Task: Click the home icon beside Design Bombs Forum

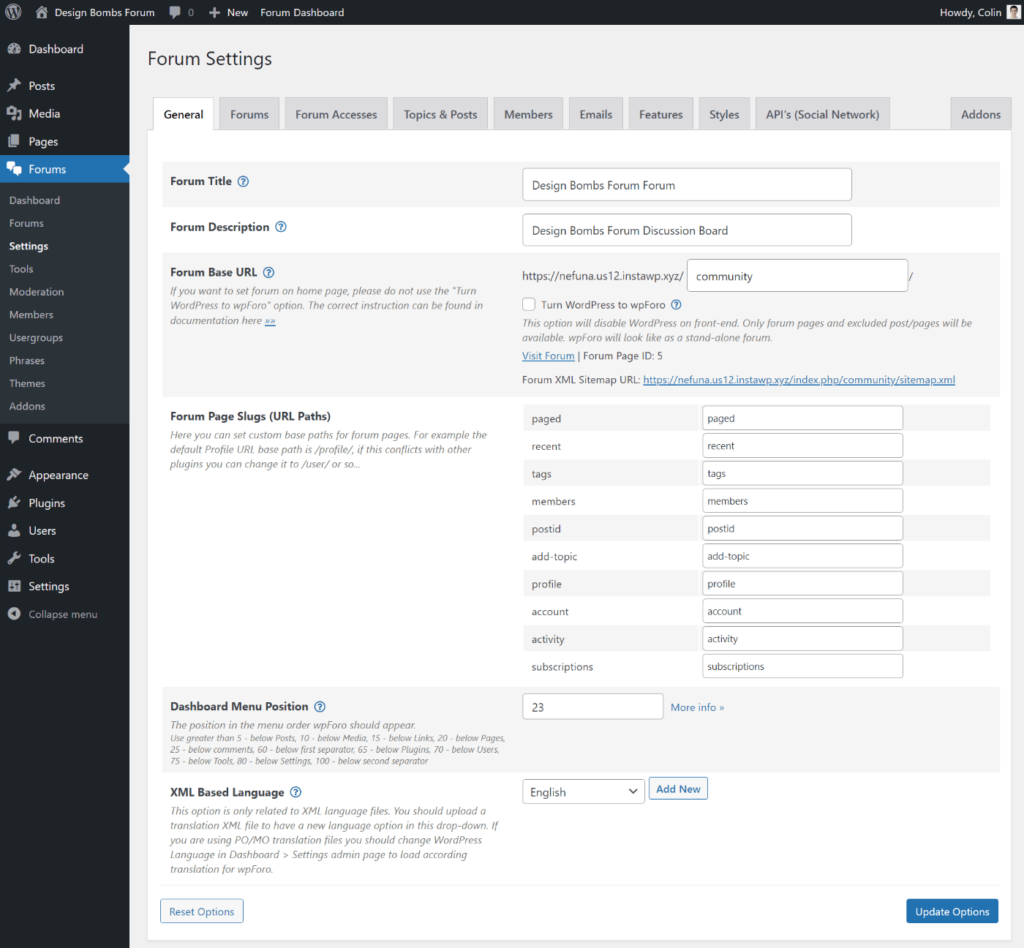Action: coord(42,12)
